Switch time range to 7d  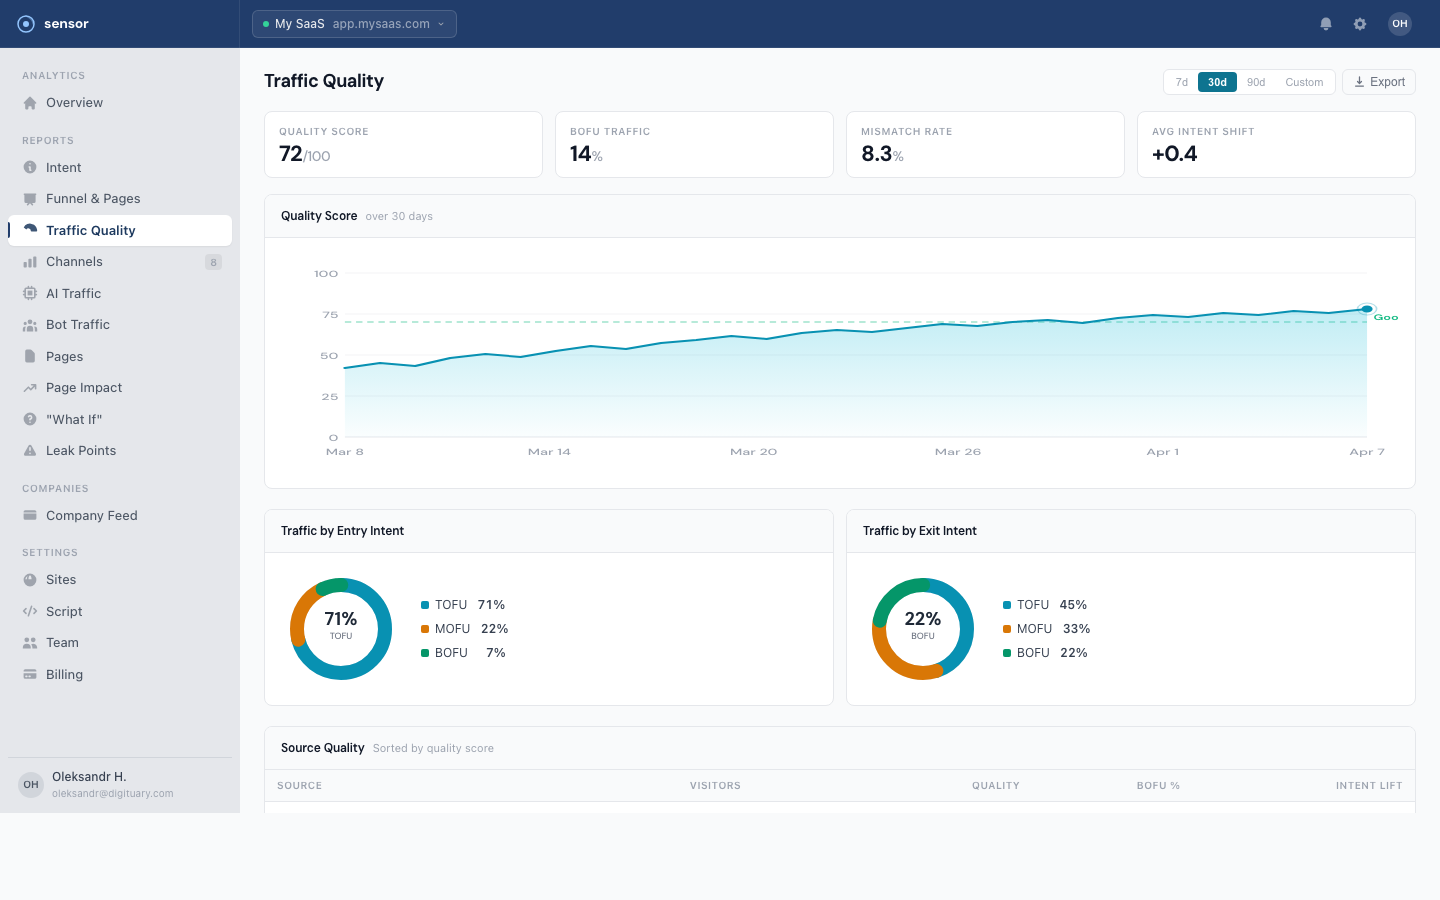1181,82
